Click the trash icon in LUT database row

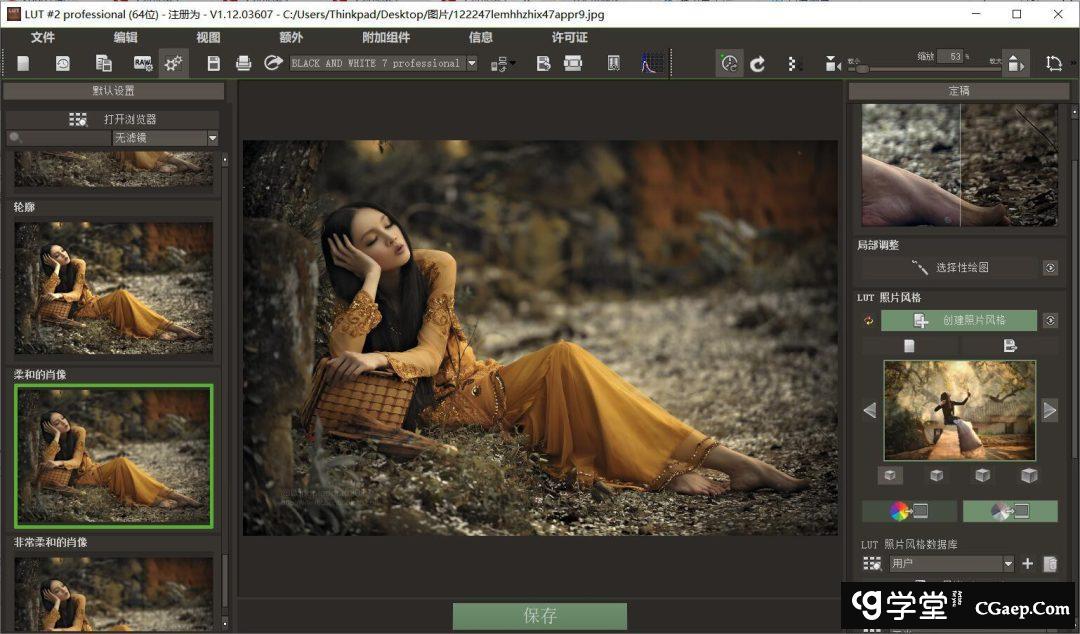1049,564
